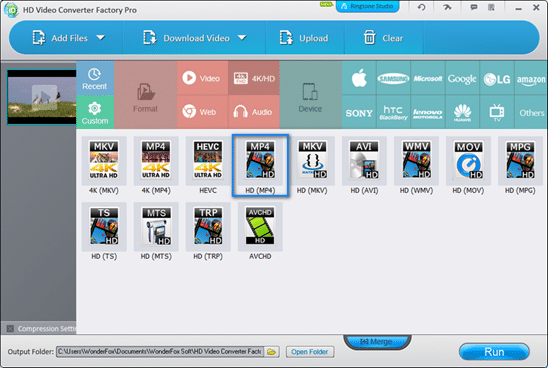548x368 pixels.
Task: Select the HD (MTS) camcorder icon
Action: (x=156, y=227)
